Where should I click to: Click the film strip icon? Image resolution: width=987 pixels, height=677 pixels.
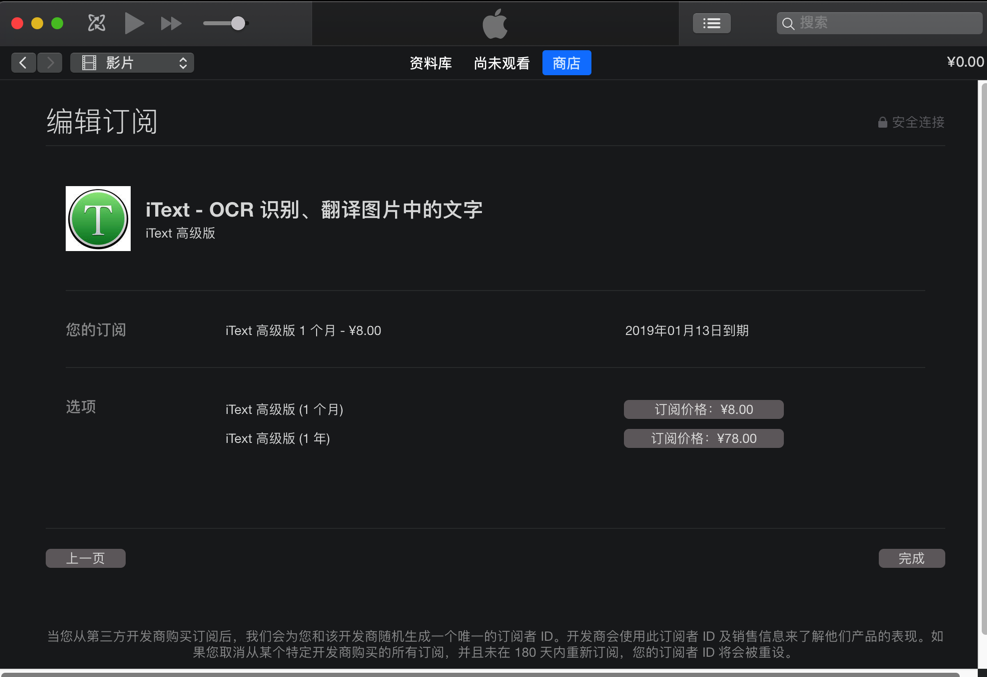tap(89, 62)
